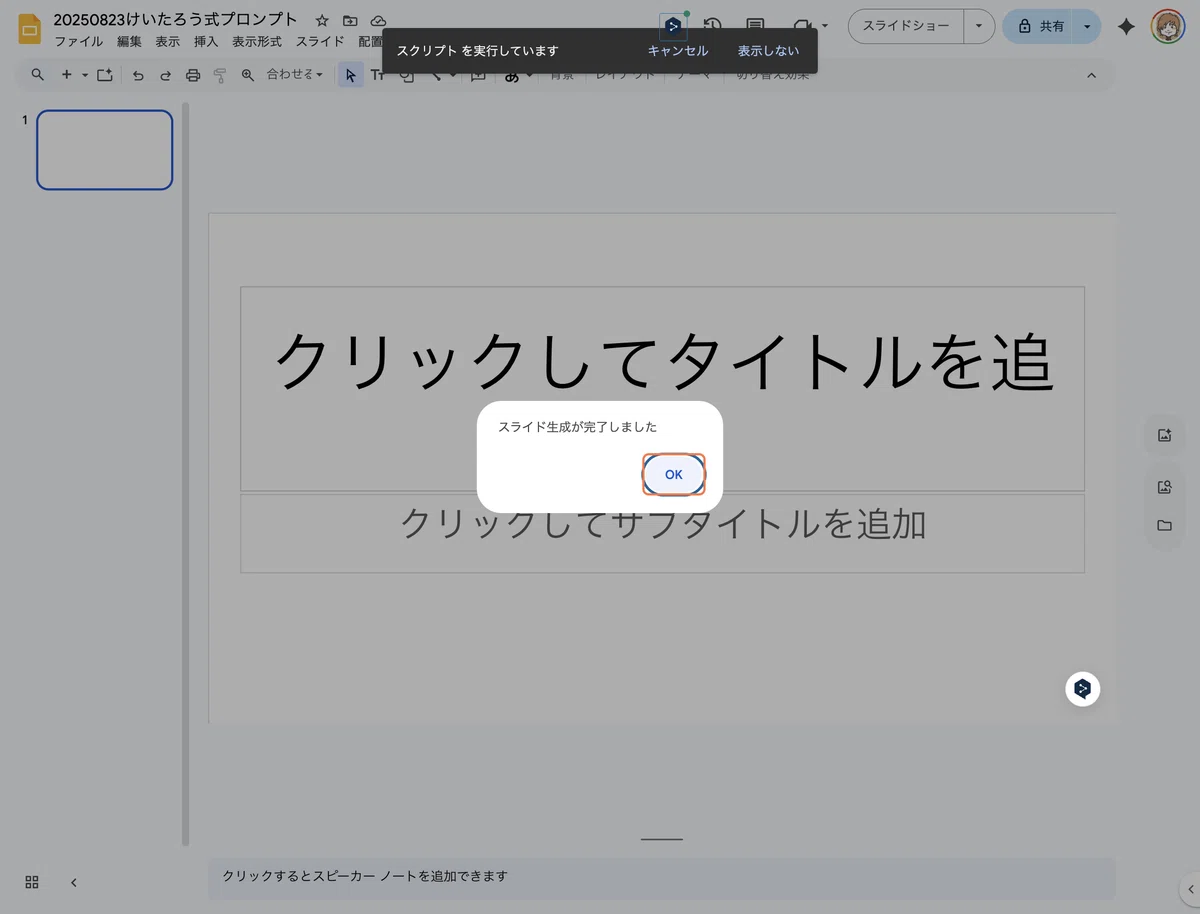Open the 表示 menu
The image size is (1200, 914).
click(x=167, y=42)
